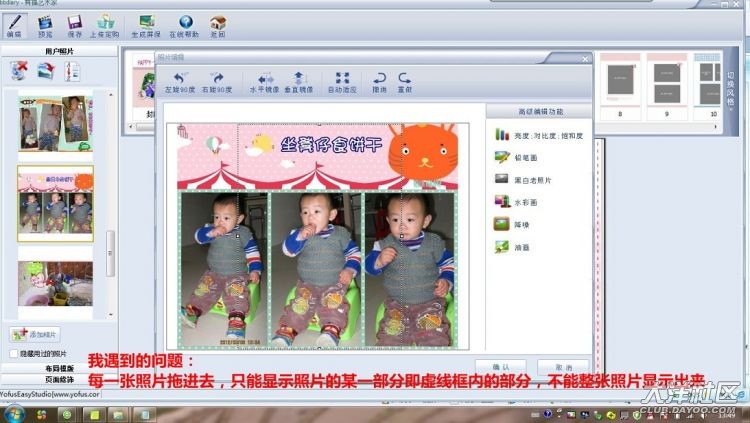750x423 pixels.
Task: Click the save (保存) floppy disk icon
Action: 75,21
